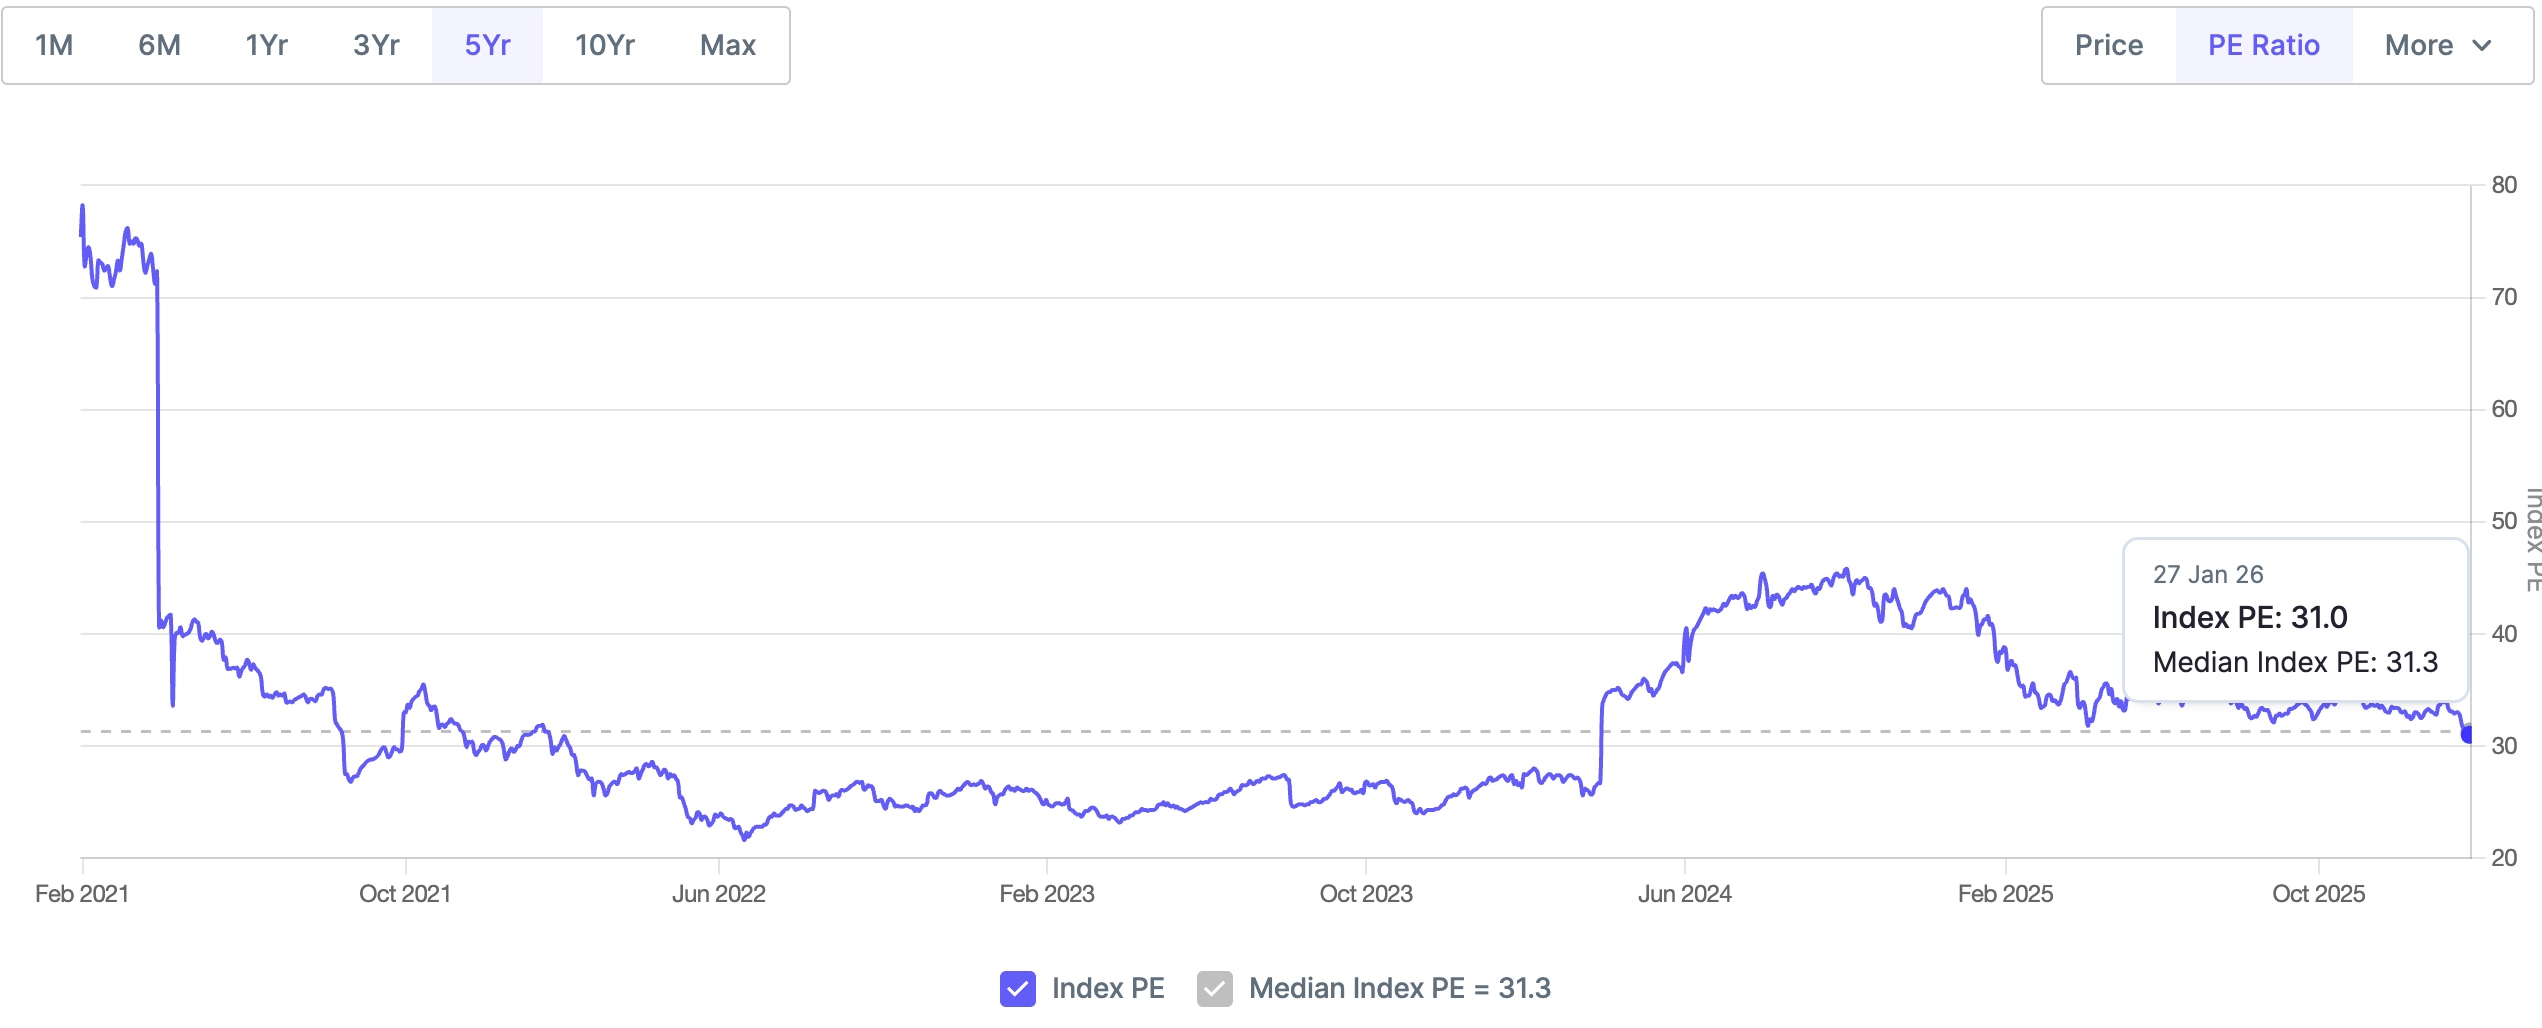
Task: Click the active 5Yr range tab
Action: pyautogui.click(x=487, y=45)
